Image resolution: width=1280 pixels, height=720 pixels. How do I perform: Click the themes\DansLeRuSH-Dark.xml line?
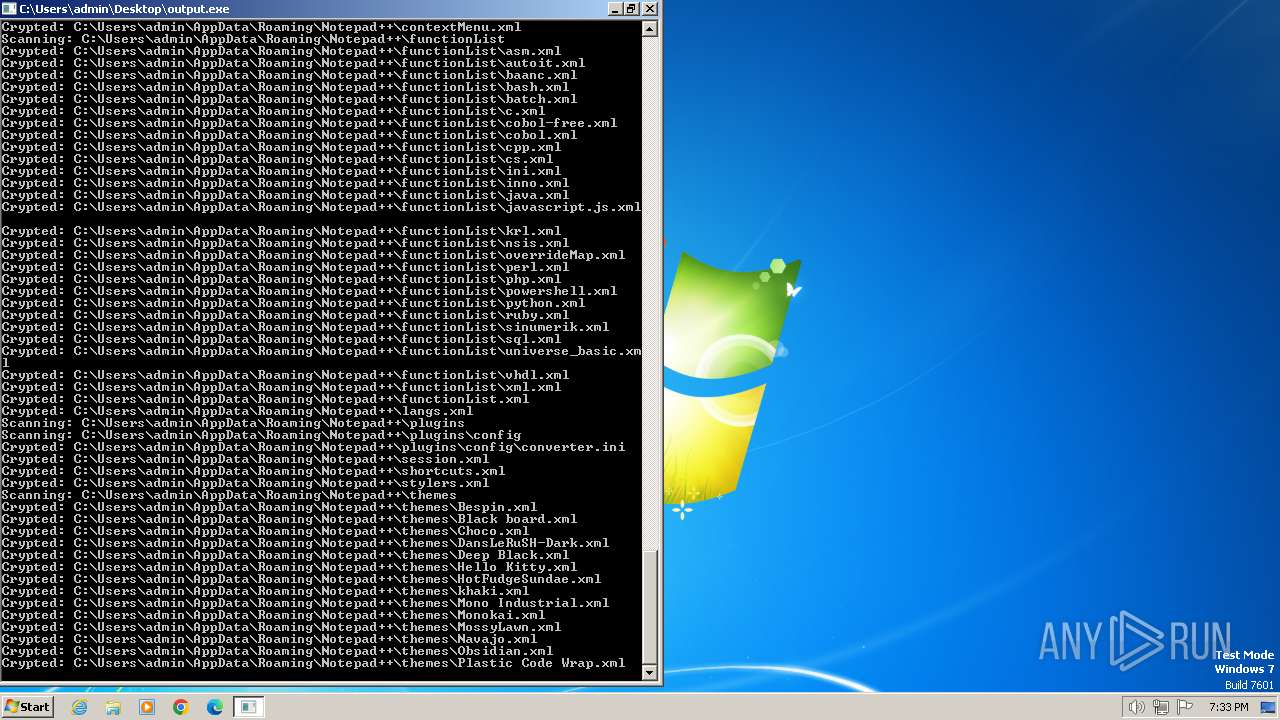tap(305, 543)
